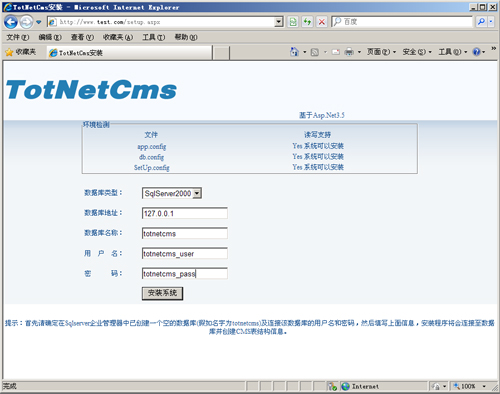The height and width of the screenshot is (394, 500).
Task: Open the Print dropdown arrow
Action: click(x=359, y=52)
